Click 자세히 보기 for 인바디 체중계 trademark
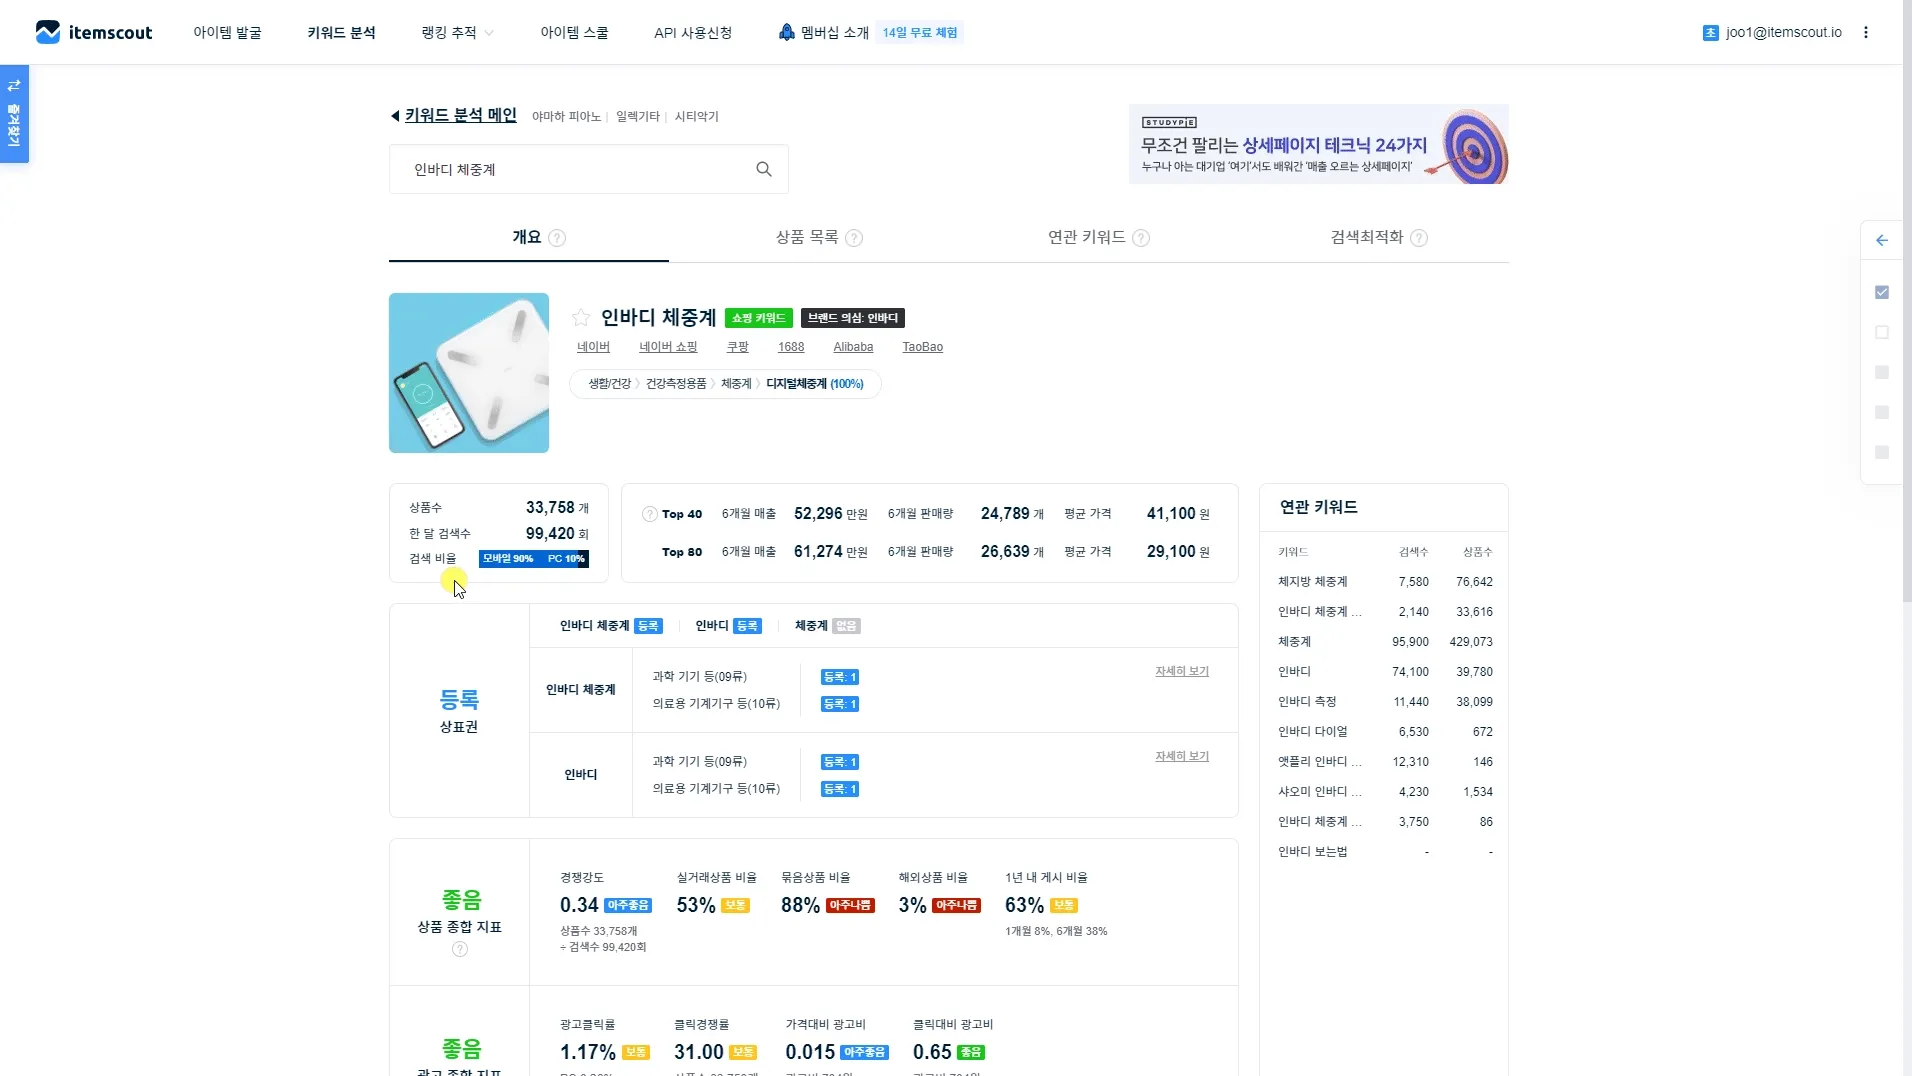 [1182, 671]
